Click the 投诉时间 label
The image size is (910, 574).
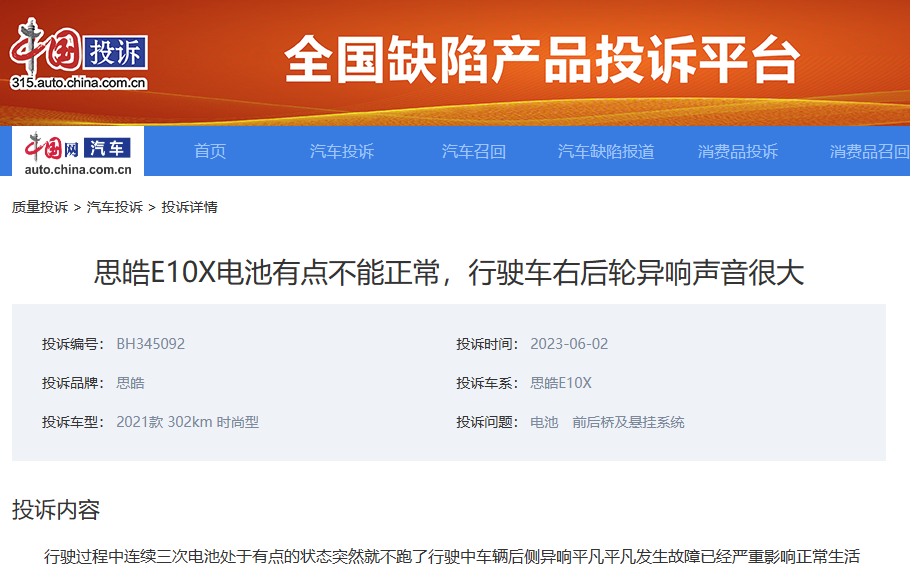click(x=487, y=344)
